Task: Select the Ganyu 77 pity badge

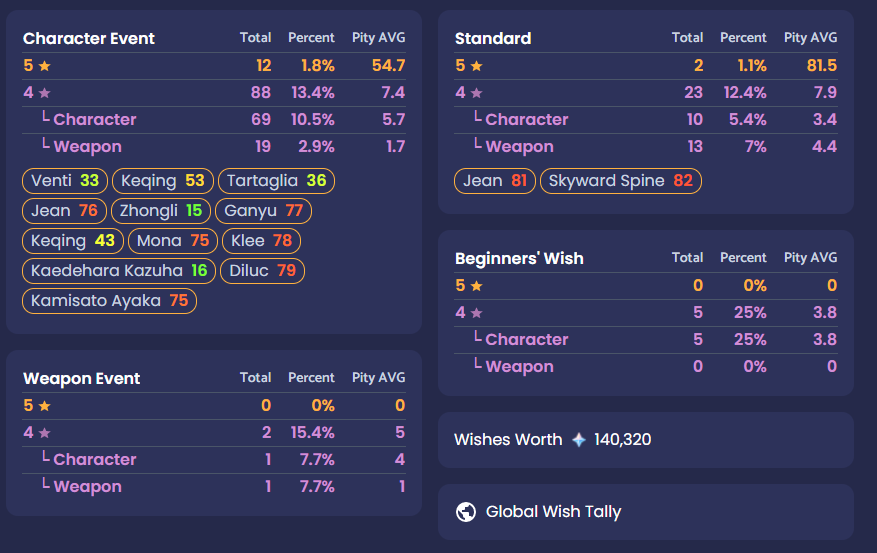Action: [263, 211]
